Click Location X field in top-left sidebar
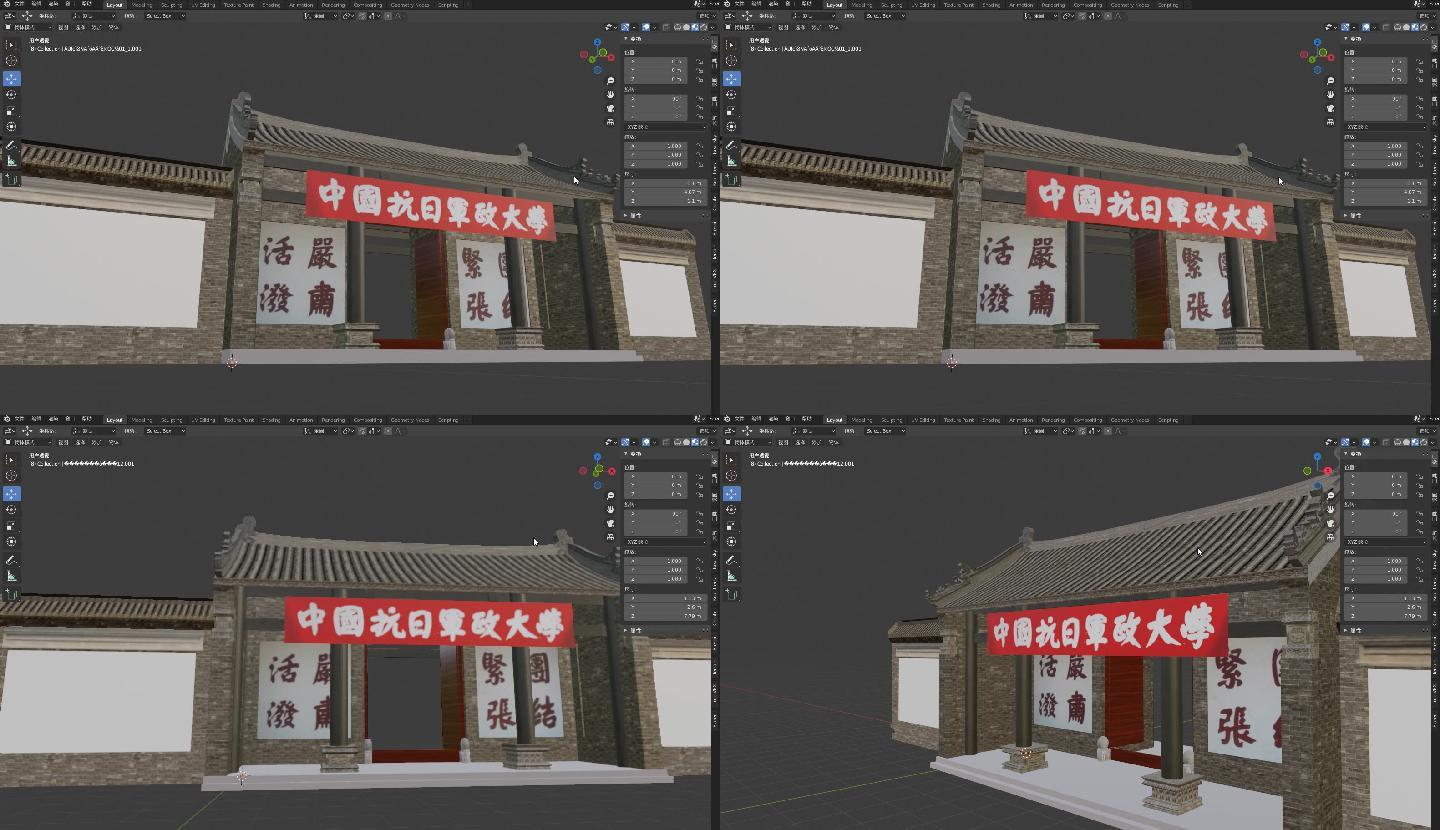The image size is (1440, 830). [656, 61]
